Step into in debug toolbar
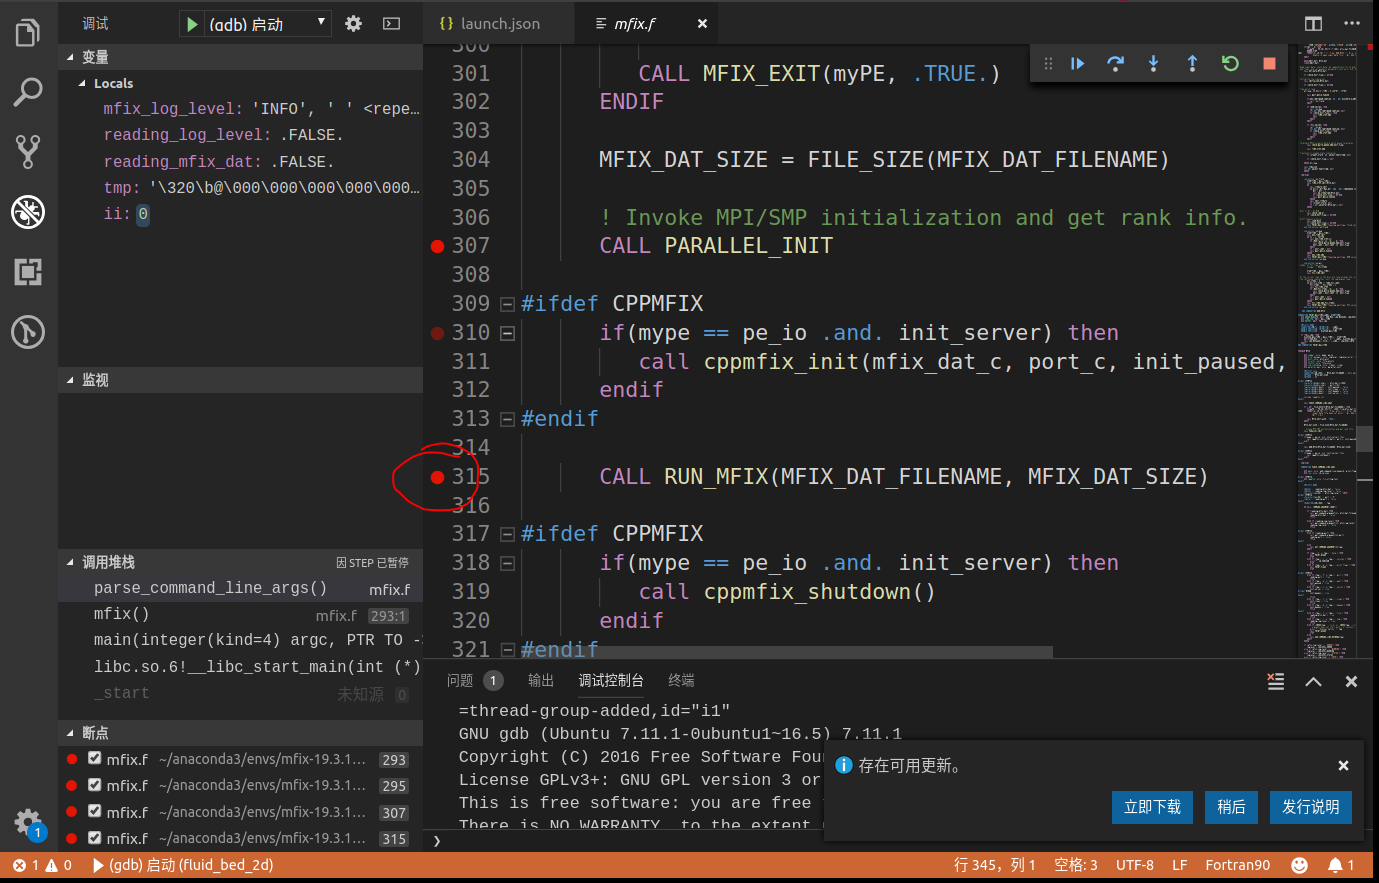This screenshot has width=1379, height=883. (x=1153, y=63)
